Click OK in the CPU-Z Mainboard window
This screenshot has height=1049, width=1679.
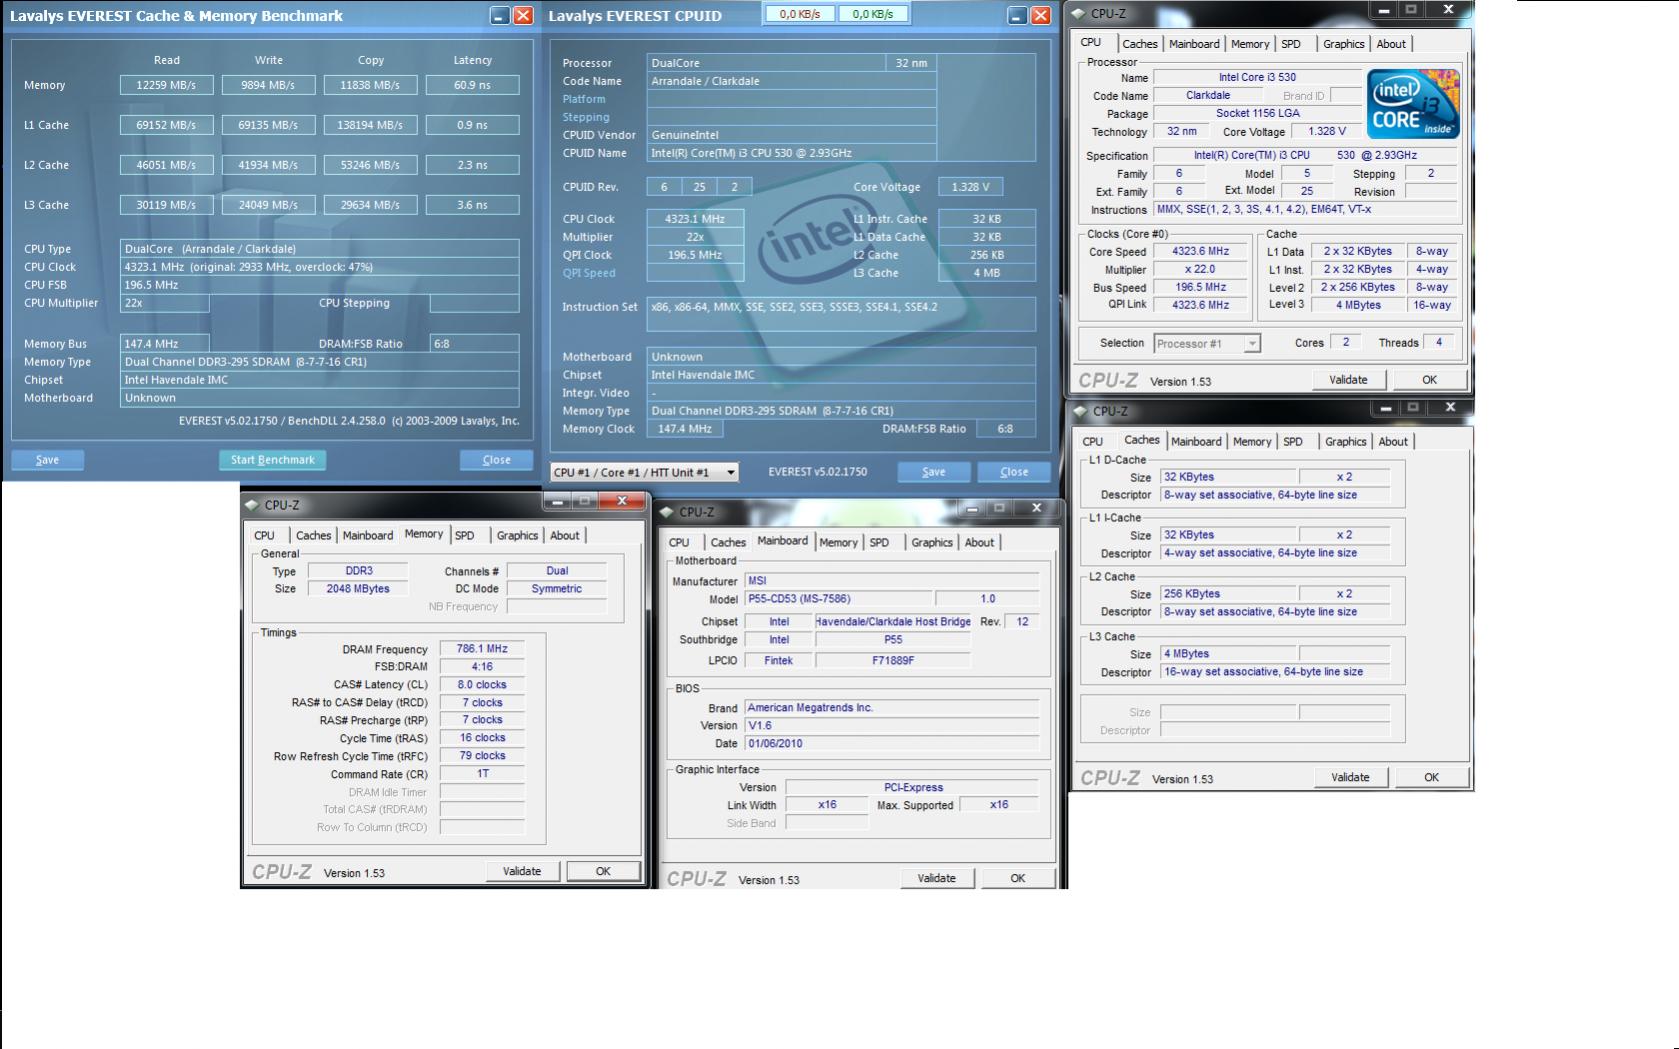point(1018,878)
